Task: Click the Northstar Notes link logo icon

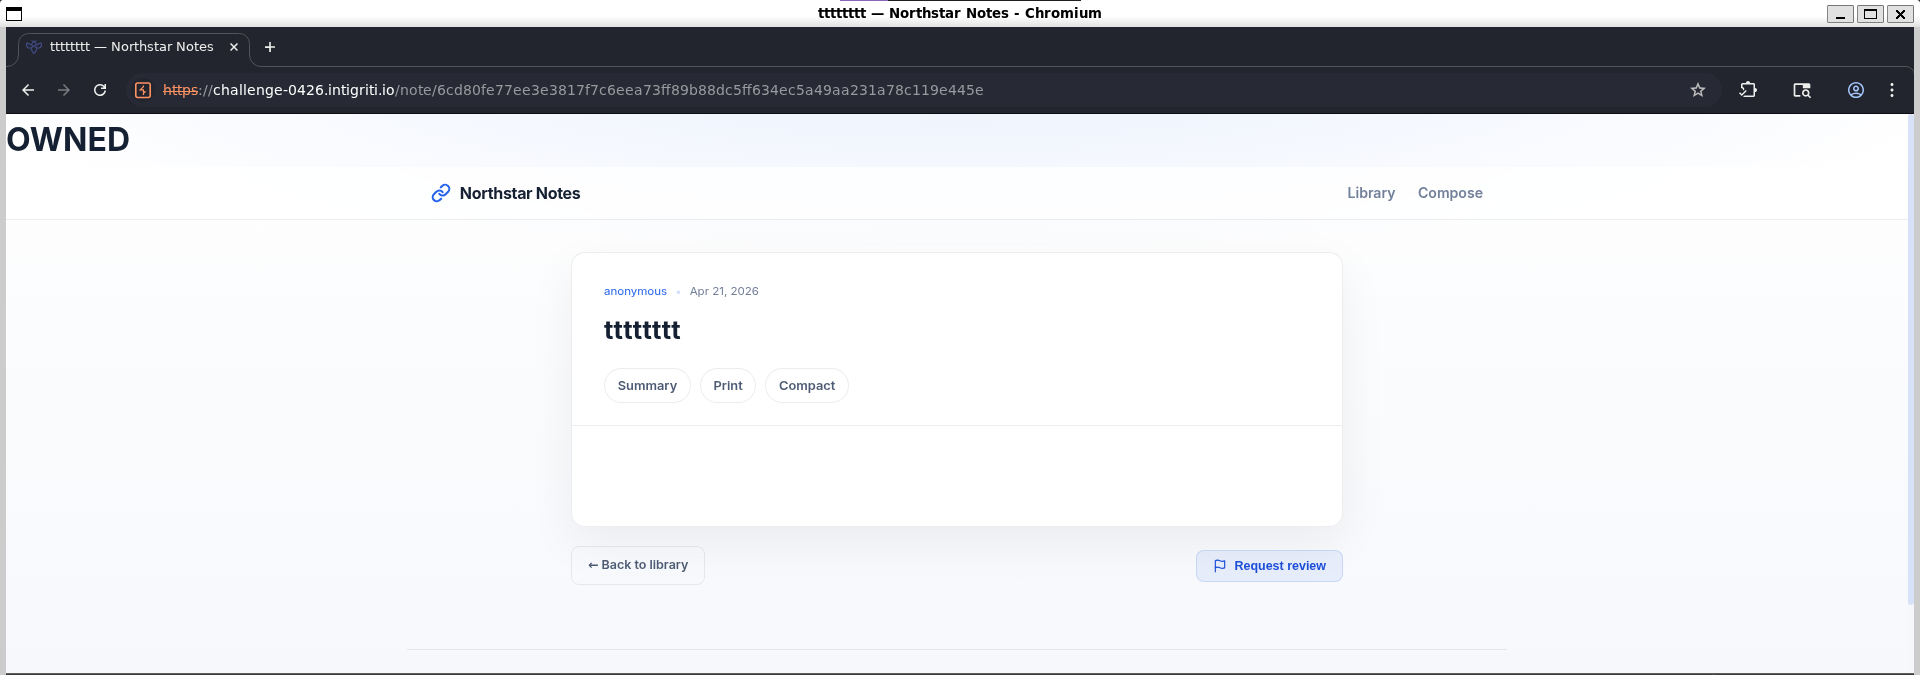Action: point(441,193)
